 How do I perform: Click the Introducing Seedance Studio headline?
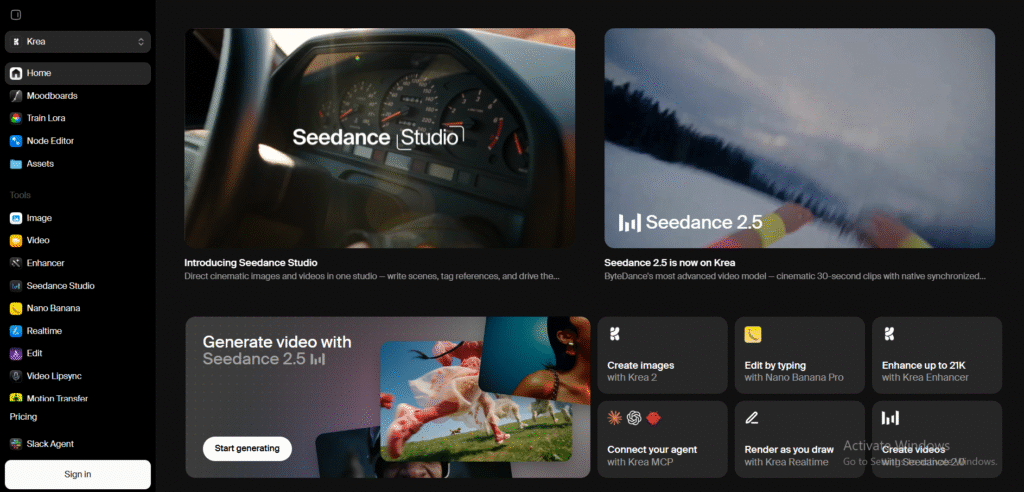point(251,263)
